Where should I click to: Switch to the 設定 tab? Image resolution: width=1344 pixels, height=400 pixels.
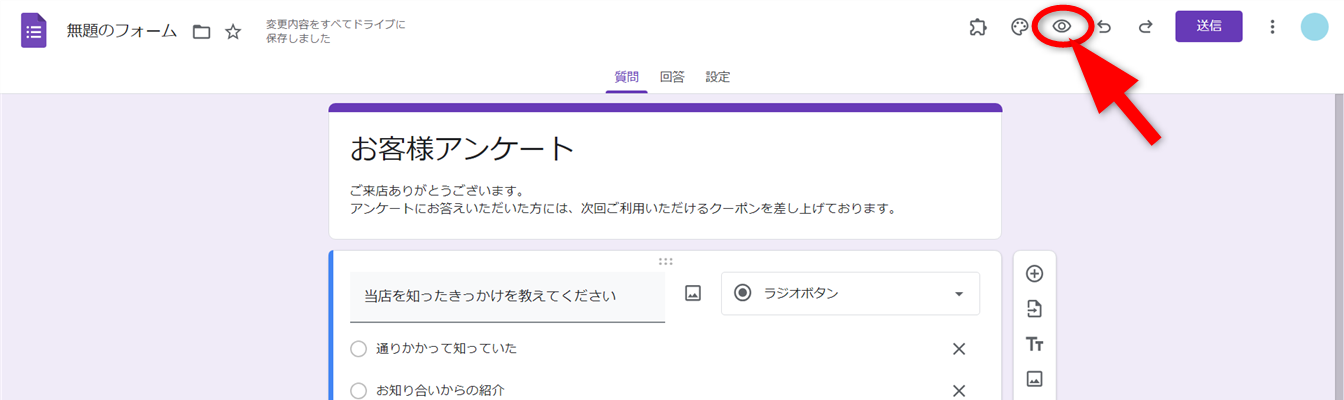click(x=717, y=77)
